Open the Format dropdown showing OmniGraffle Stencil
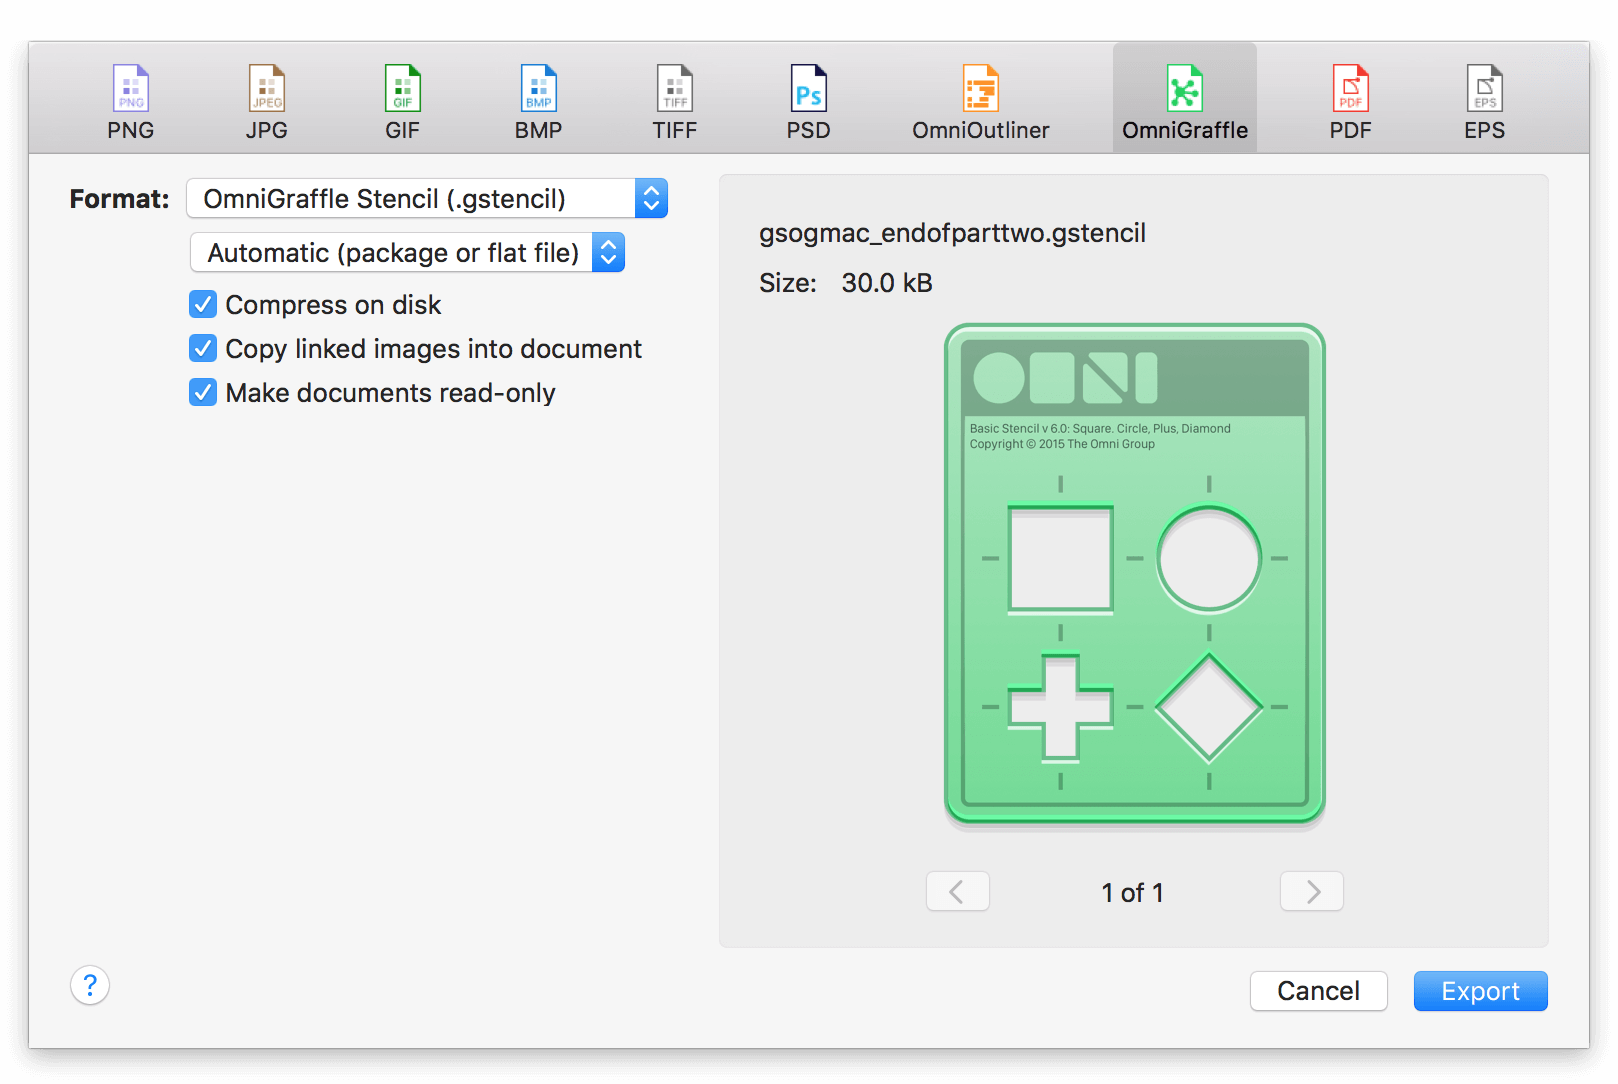 click(427, 199)
